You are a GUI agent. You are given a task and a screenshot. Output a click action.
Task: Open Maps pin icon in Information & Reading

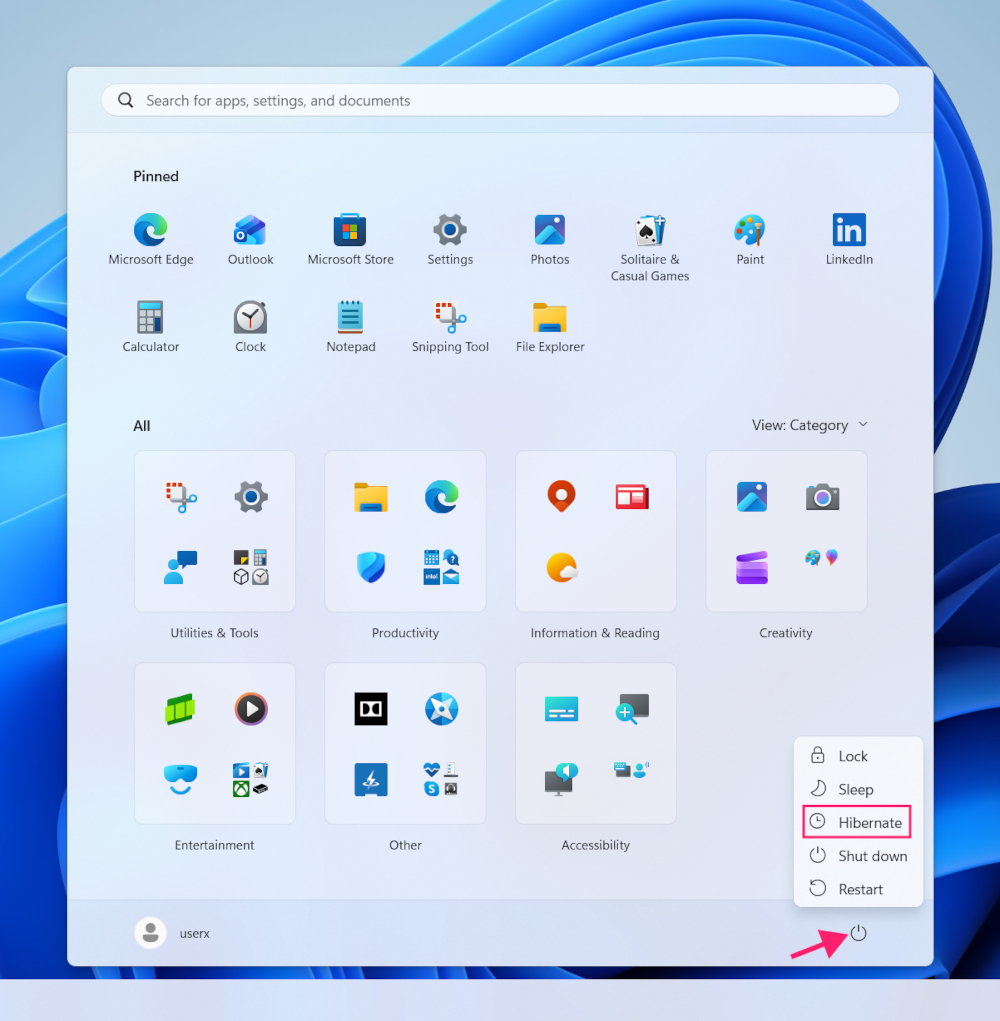point(561,496)
